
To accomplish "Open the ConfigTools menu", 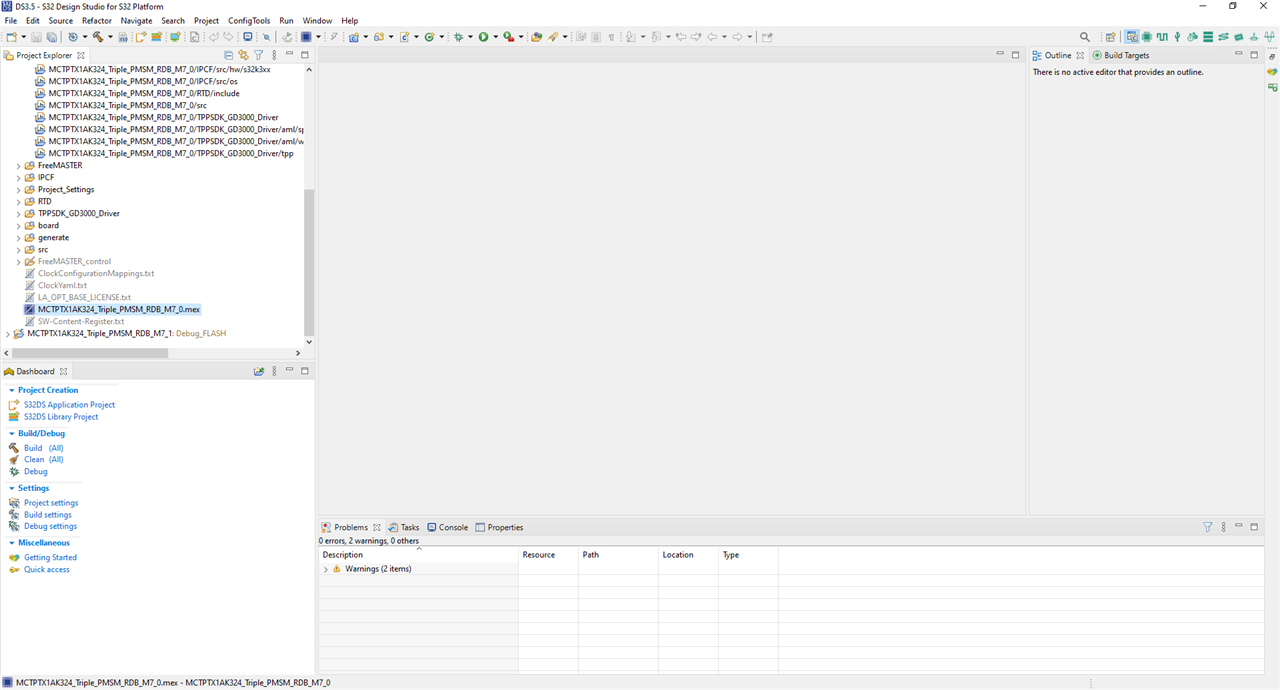I will pyautogui.click(x=248, y=20).
